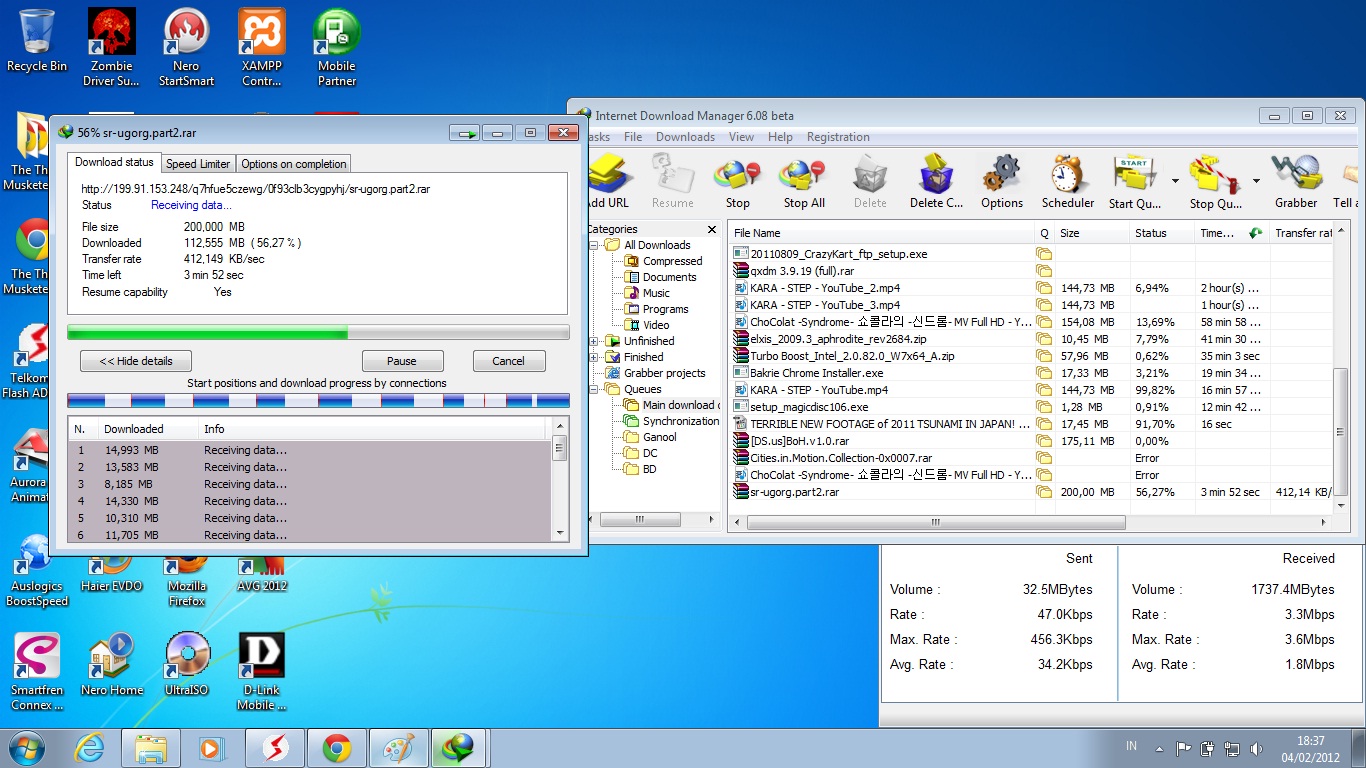Select the Documents category

660,277
